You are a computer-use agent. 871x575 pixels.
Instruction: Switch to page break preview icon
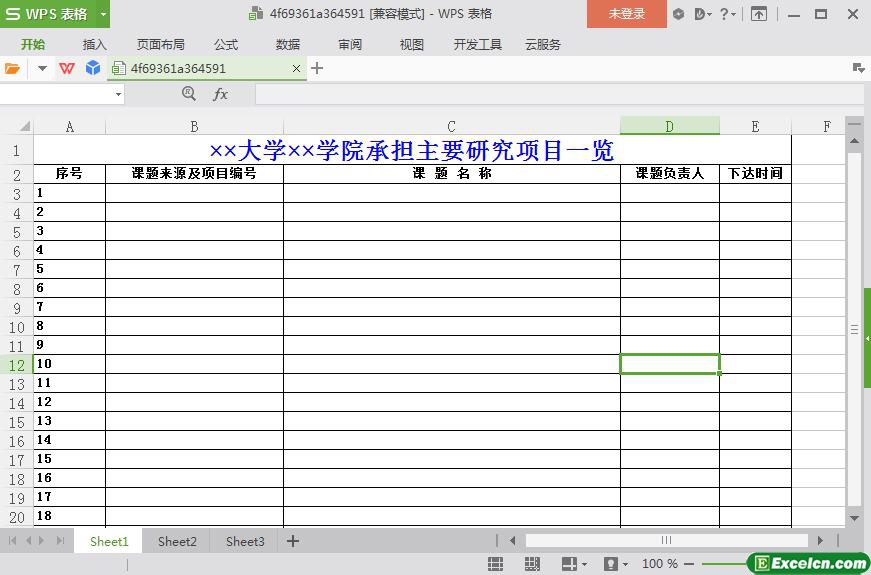coord(532,564)
